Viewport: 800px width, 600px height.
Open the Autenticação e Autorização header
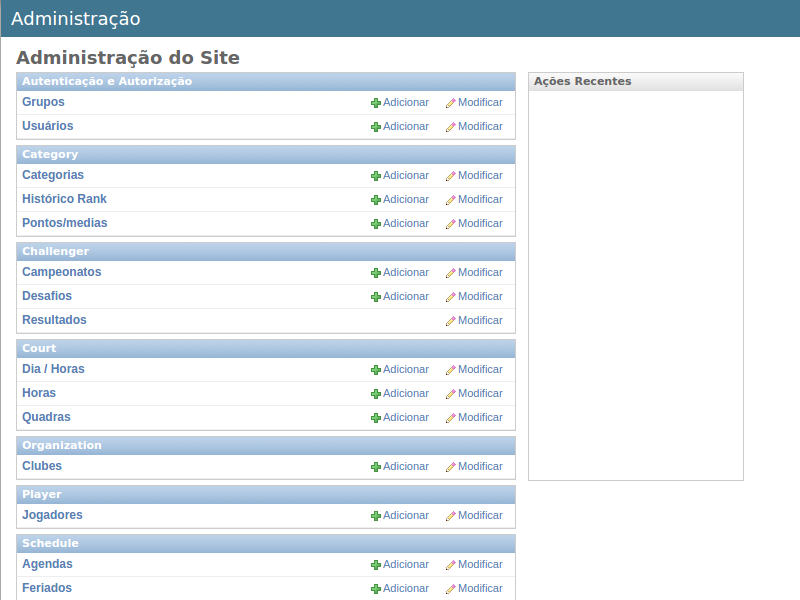tap(107, 81)
